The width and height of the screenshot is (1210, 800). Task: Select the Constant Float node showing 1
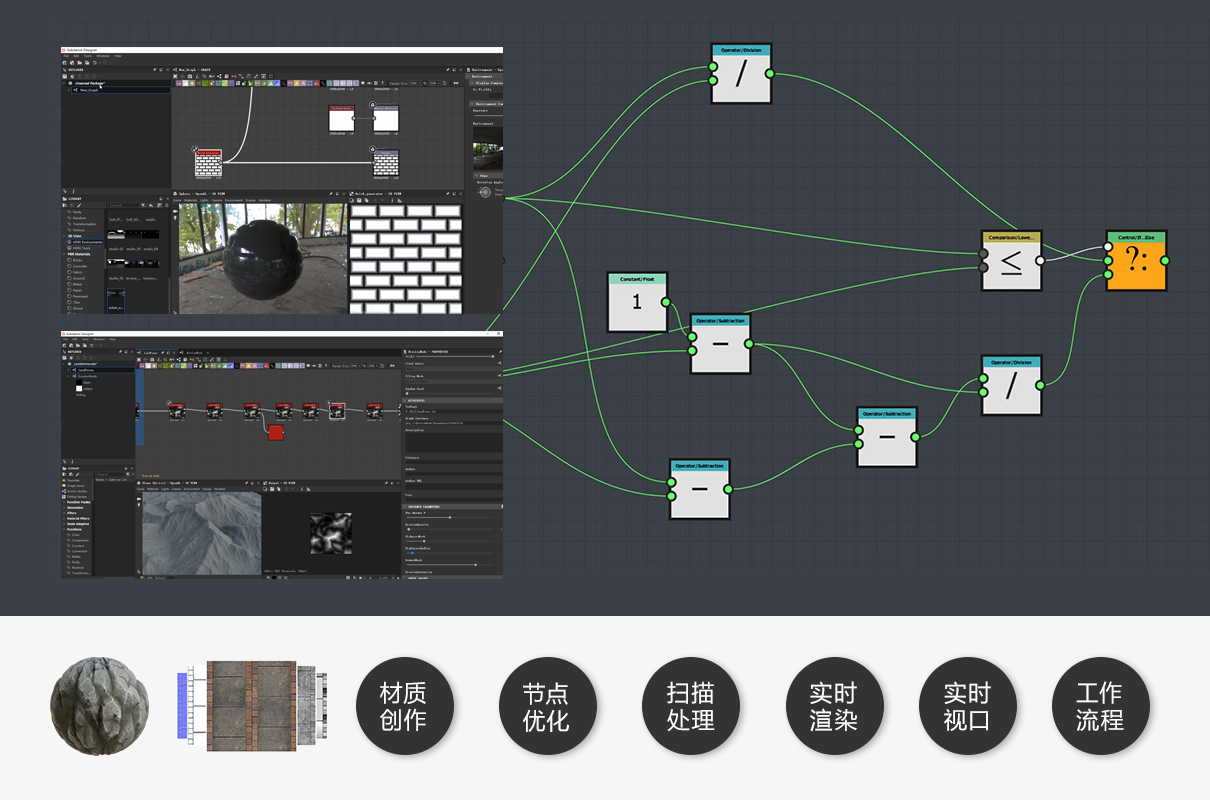tap(637, 302)
